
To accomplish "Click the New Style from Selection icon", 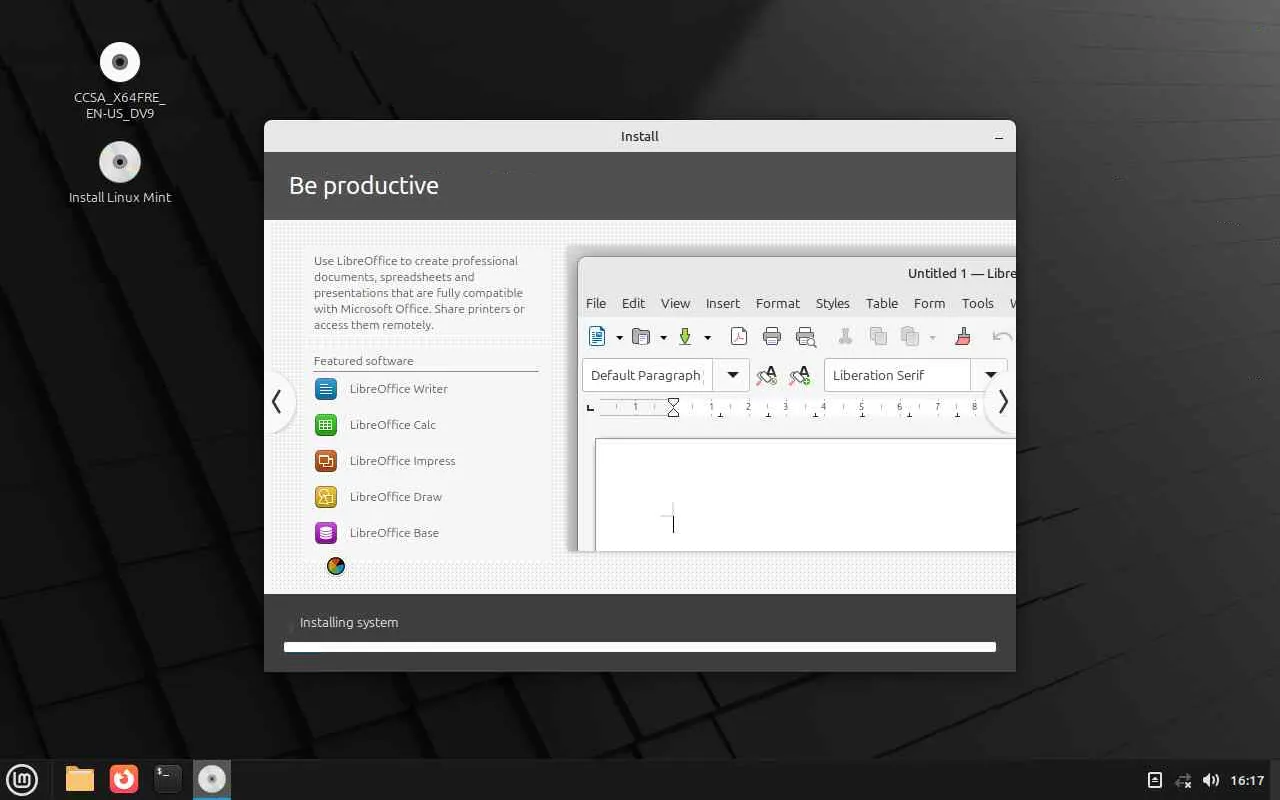I will 800,376.
